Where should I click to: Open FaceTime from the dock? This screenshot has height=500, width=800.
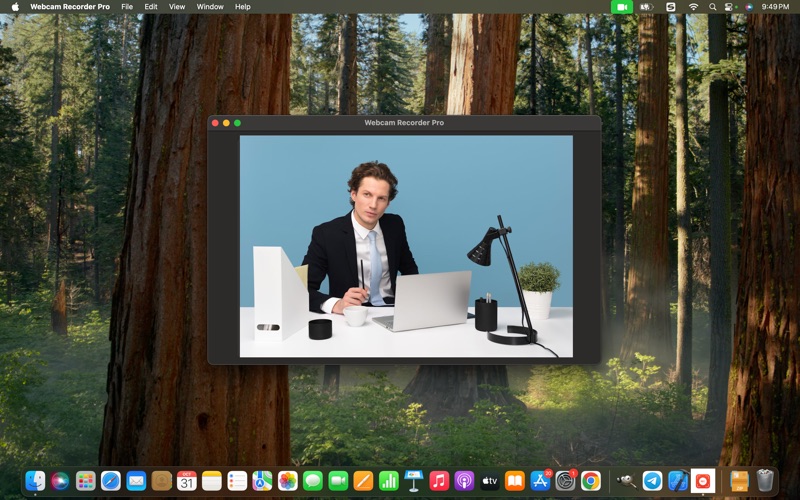pos(338,480)
